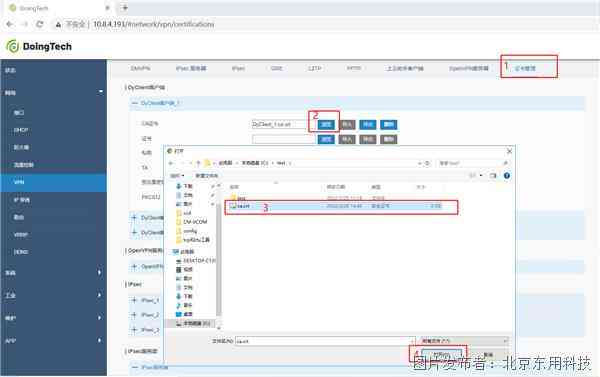Click the refresh icon beside the dialog address bar
600x377 pixels.
[427, 163]
